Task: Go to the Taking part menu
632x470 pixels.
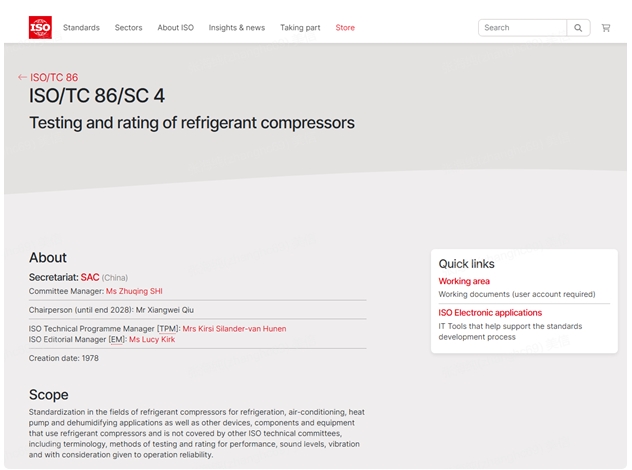Action: pos(300,28)
